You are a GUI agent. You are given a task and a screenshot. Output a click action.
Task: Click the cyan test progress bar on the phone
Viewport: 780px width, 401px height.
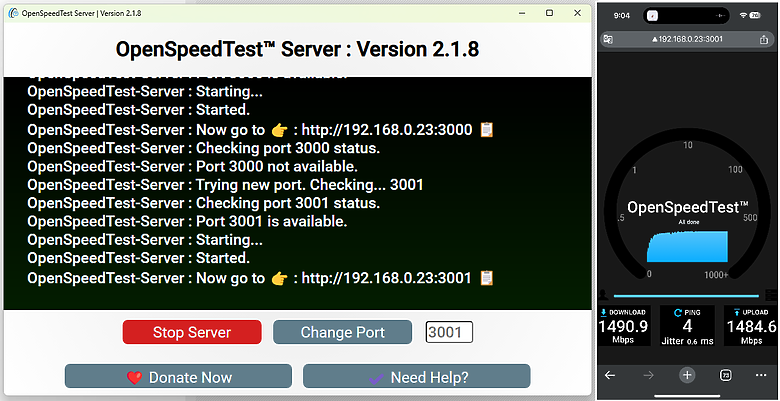(686, 296)
